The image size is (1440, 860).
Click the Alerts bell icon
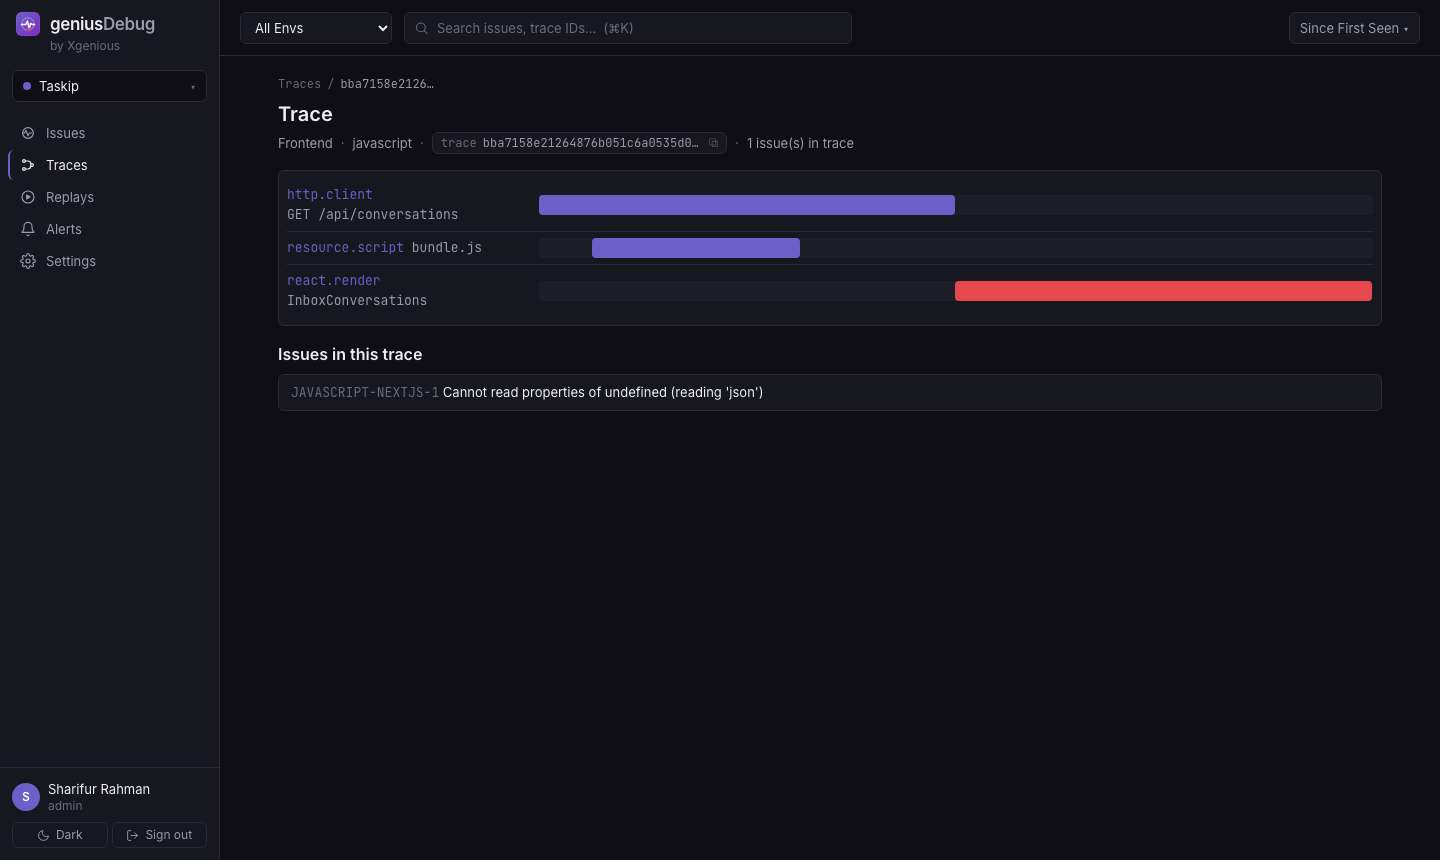[28, 229]
